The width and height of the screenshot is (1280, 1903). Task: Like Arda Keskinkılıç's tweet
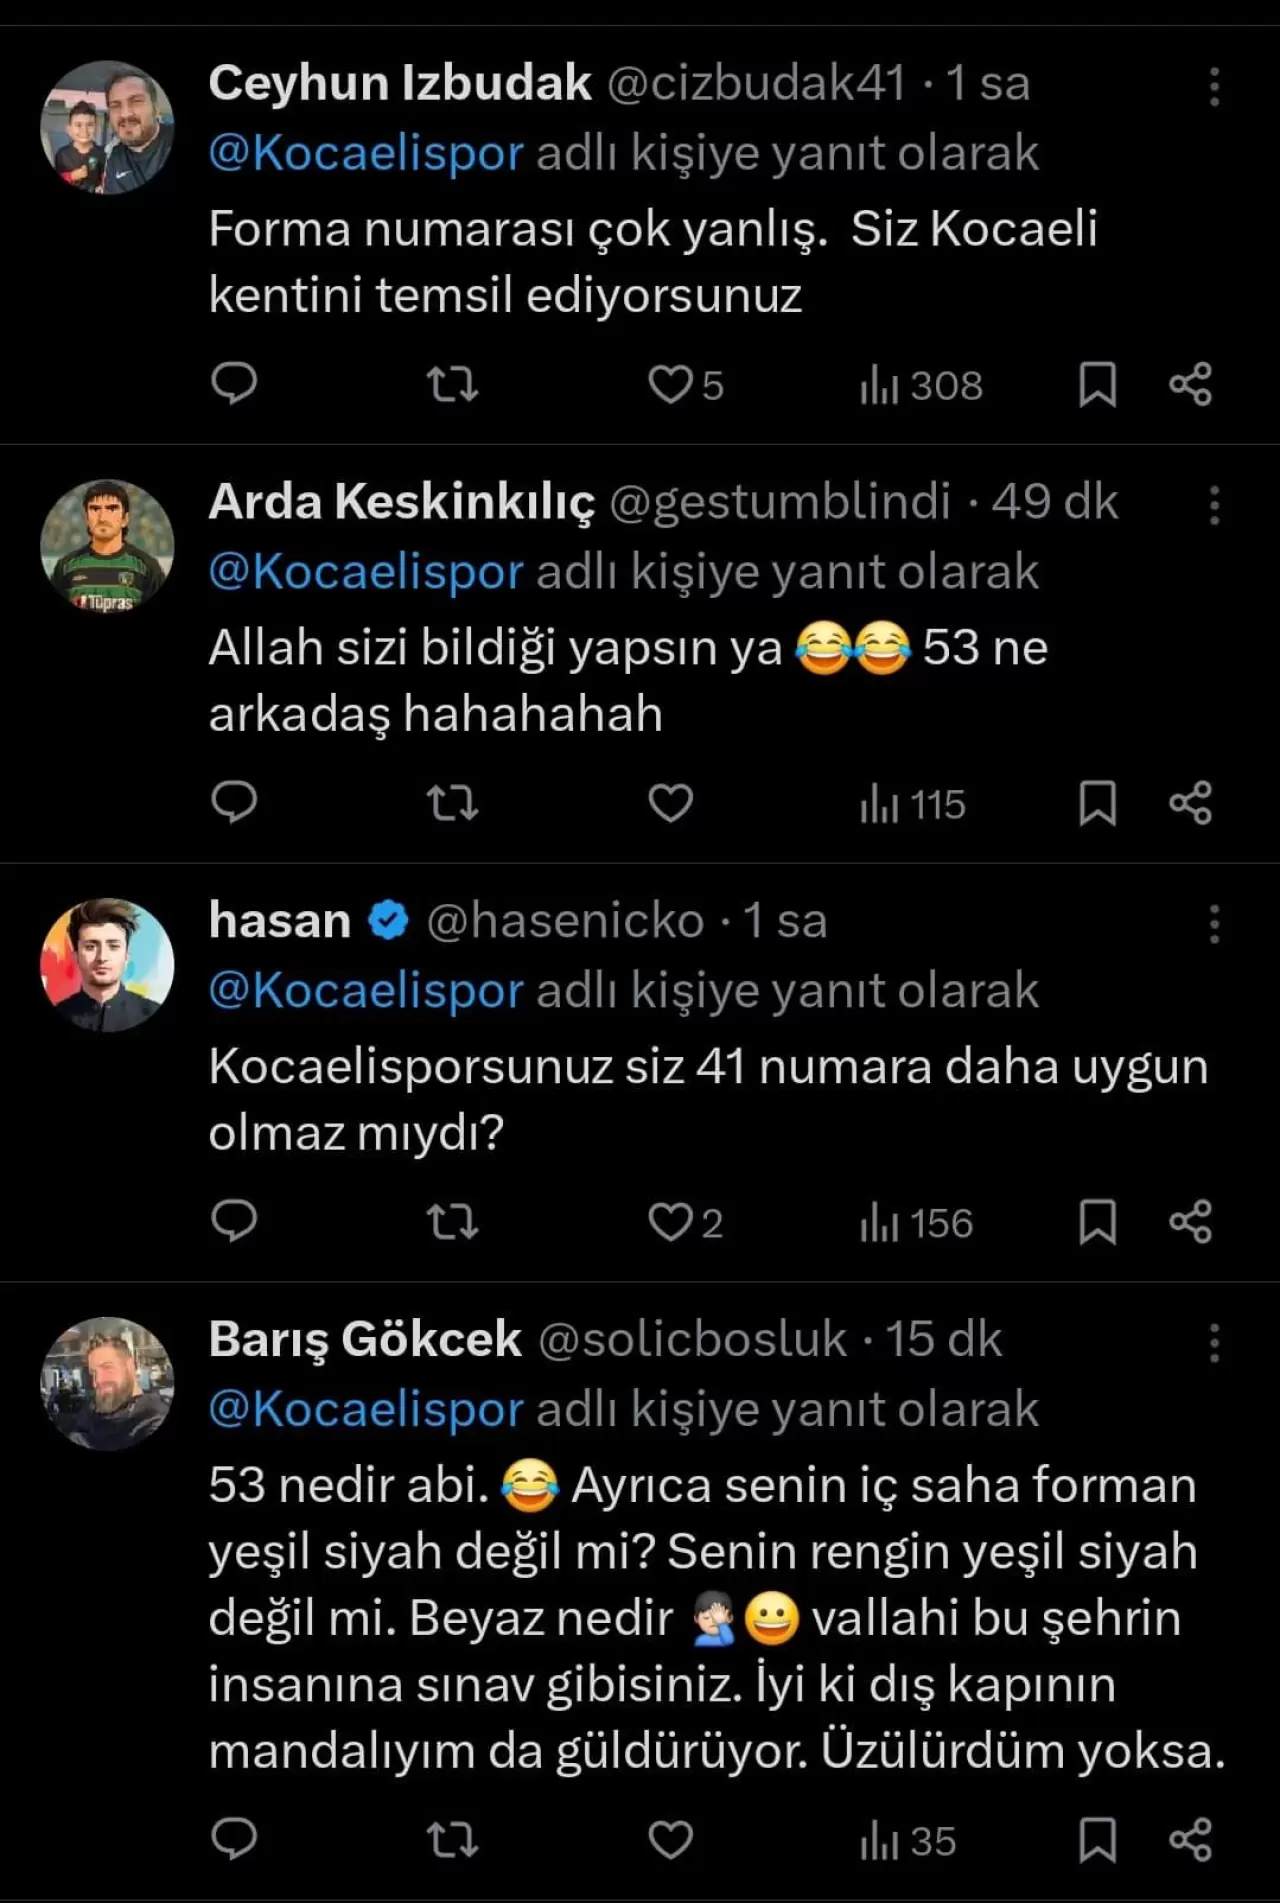tap(670, 803)
